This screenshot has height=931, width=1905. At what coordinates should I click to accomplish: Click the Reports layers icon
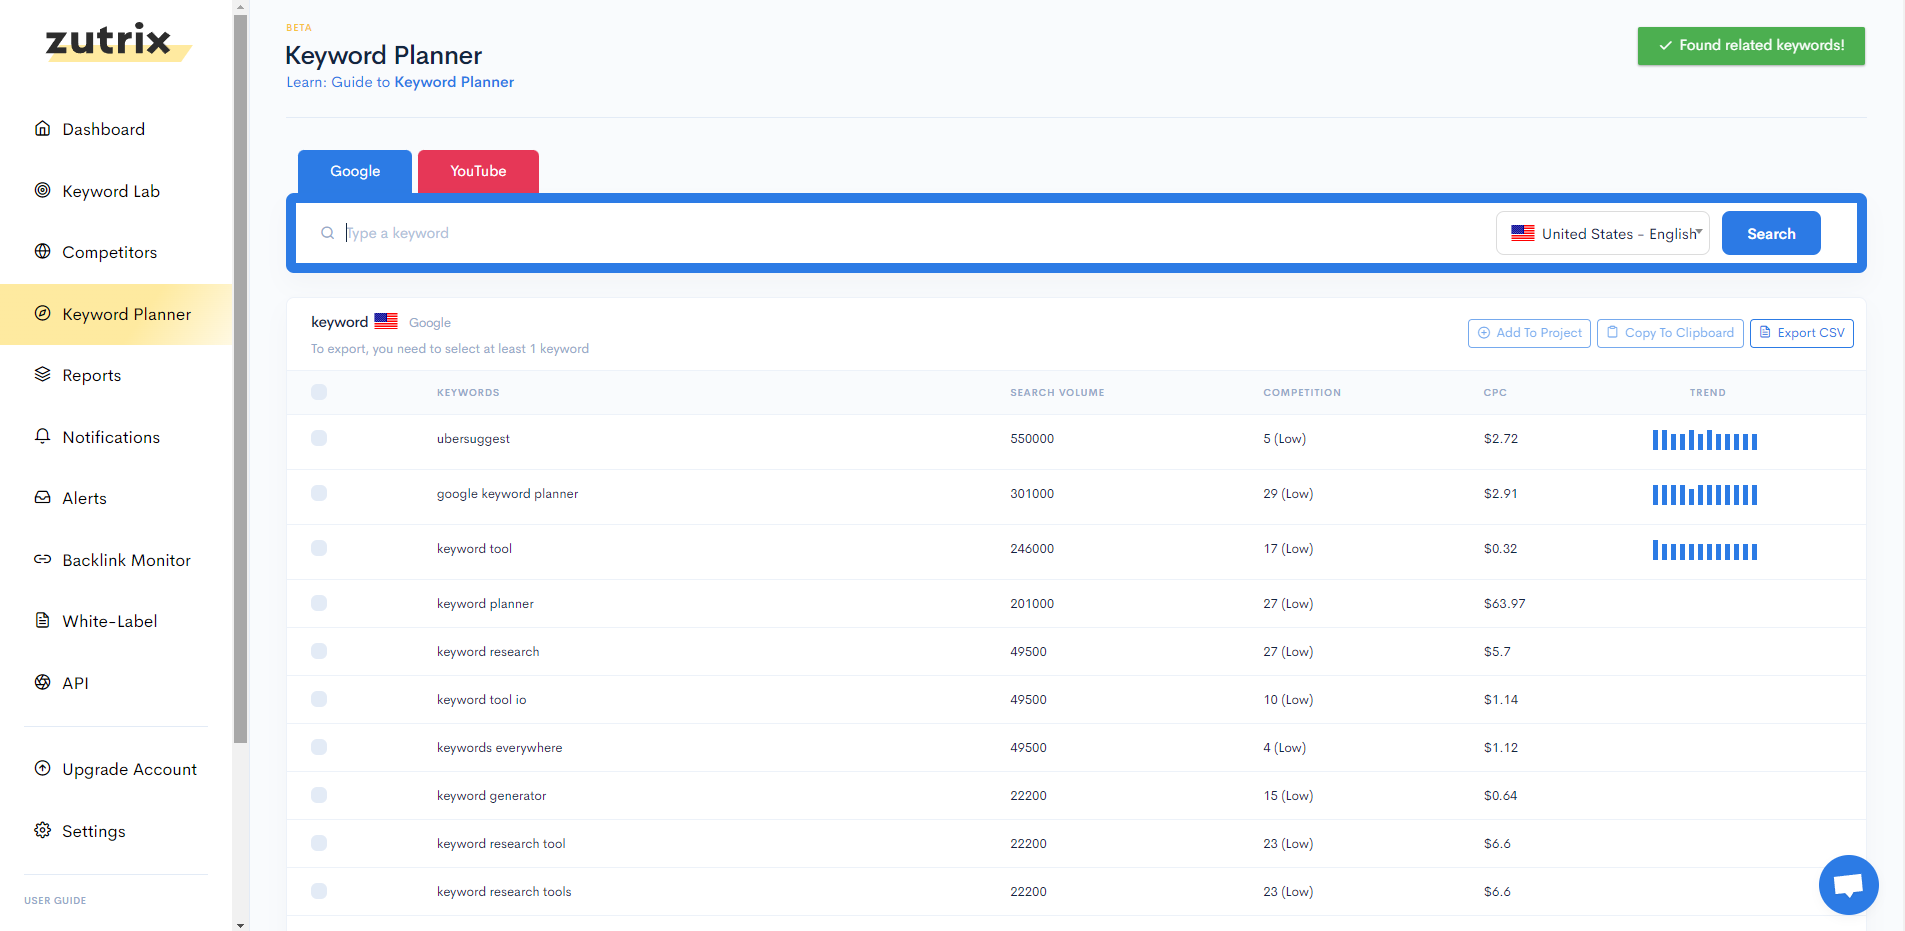[x=42, y=374]
